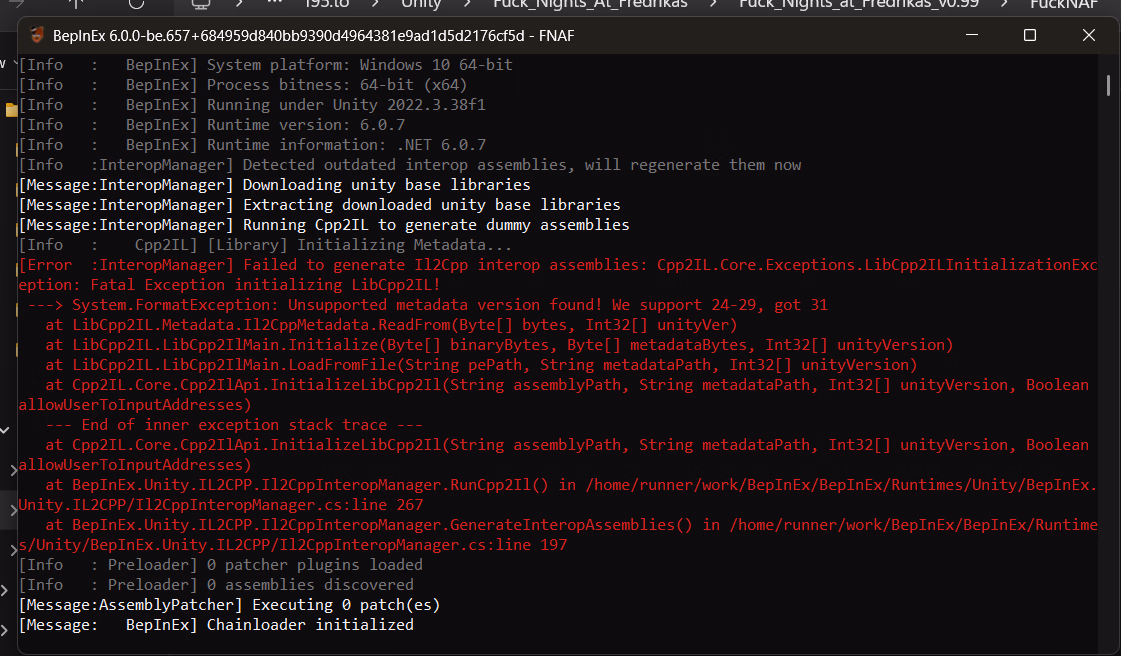Open the Unity folder in the breadcrumb path
This screenshot has height=656, width=1121.
tap(421, 4)
